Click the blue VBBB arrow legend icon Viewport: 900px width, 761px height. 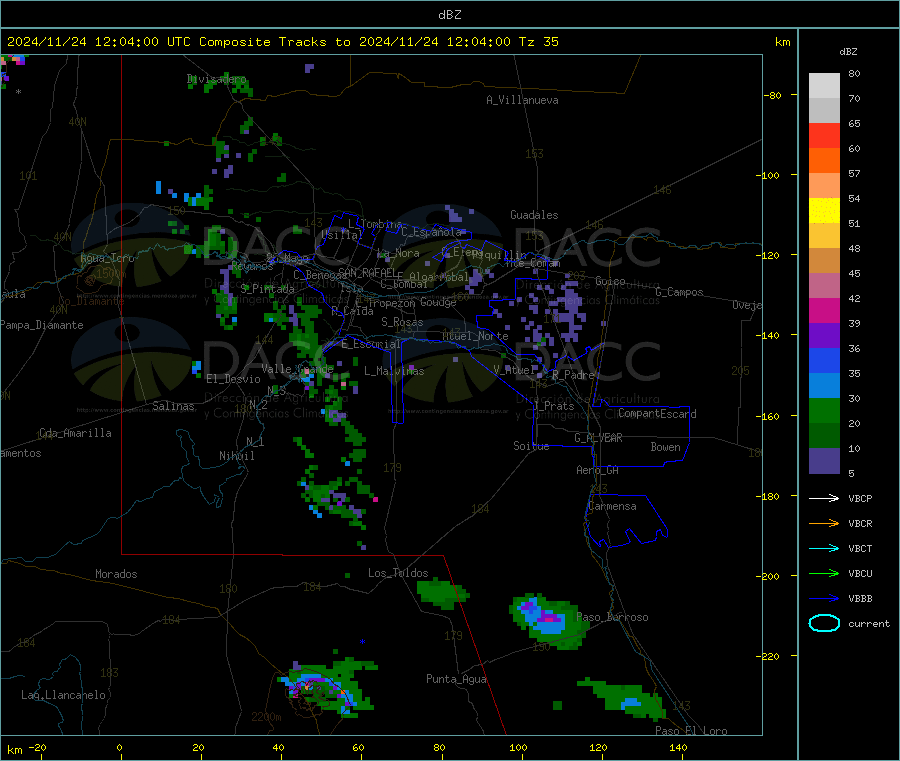[x=824, y=598]
